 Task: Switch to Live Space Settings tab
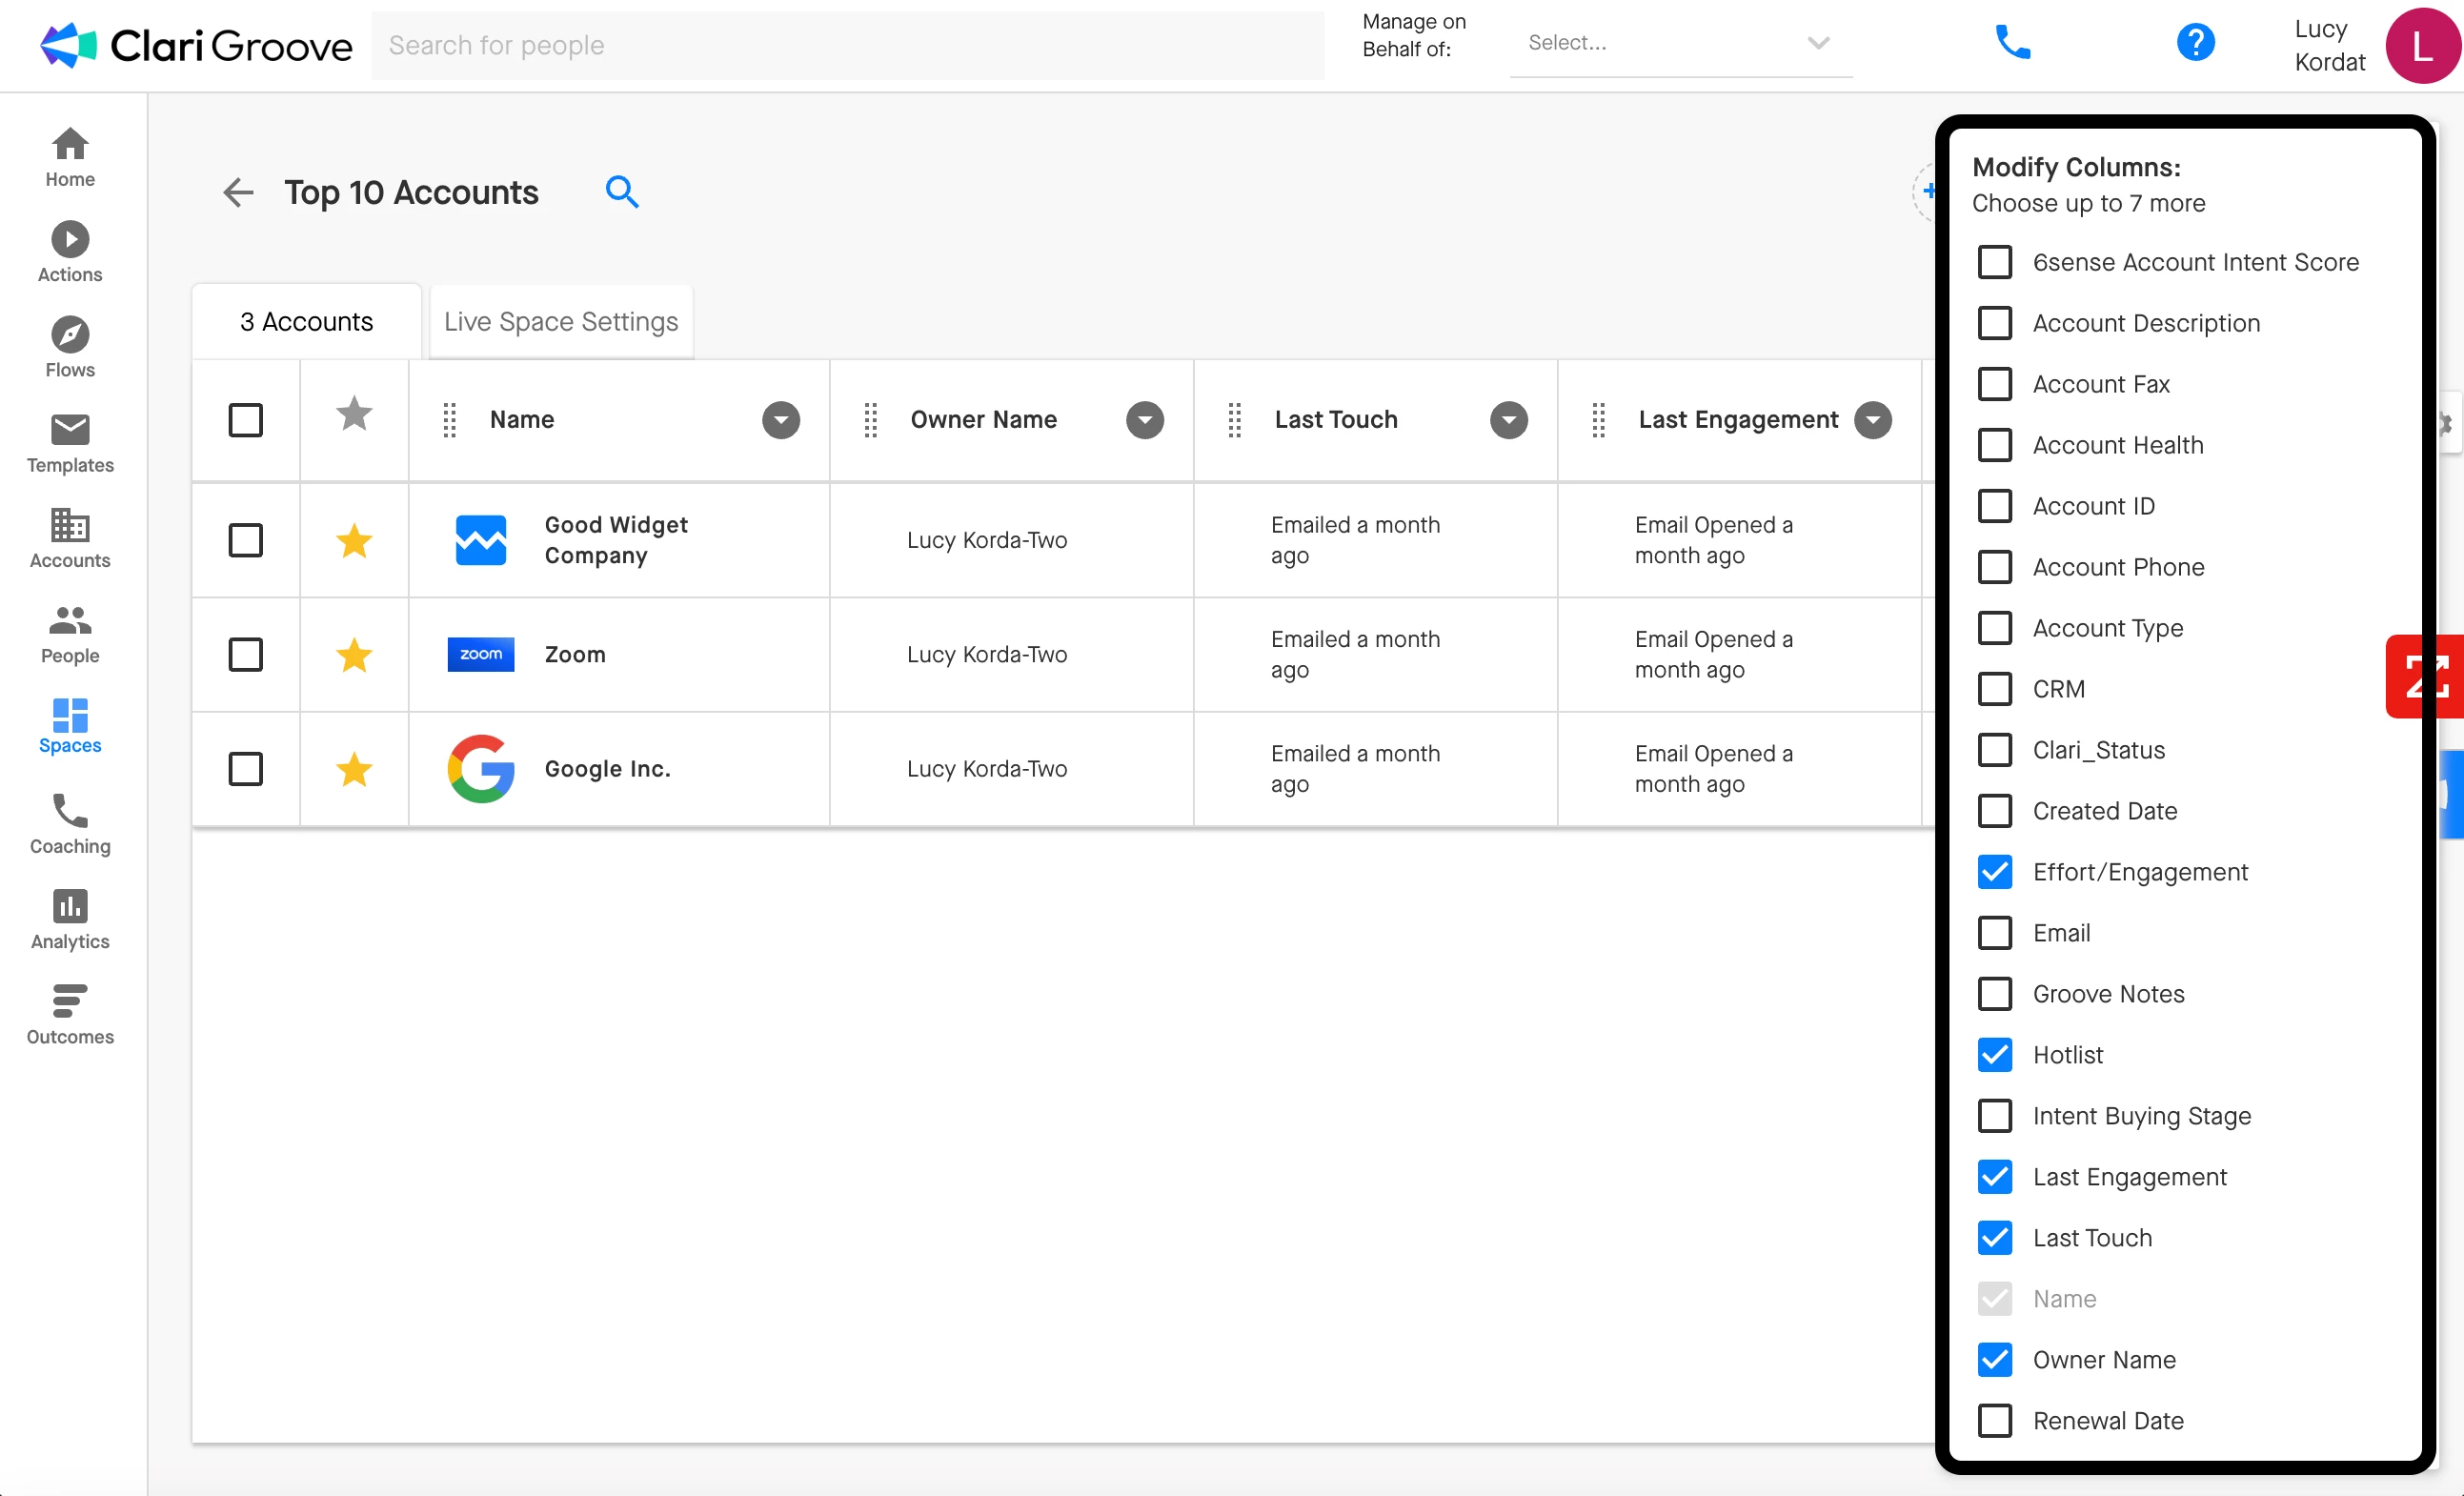[x=561, y=322]
